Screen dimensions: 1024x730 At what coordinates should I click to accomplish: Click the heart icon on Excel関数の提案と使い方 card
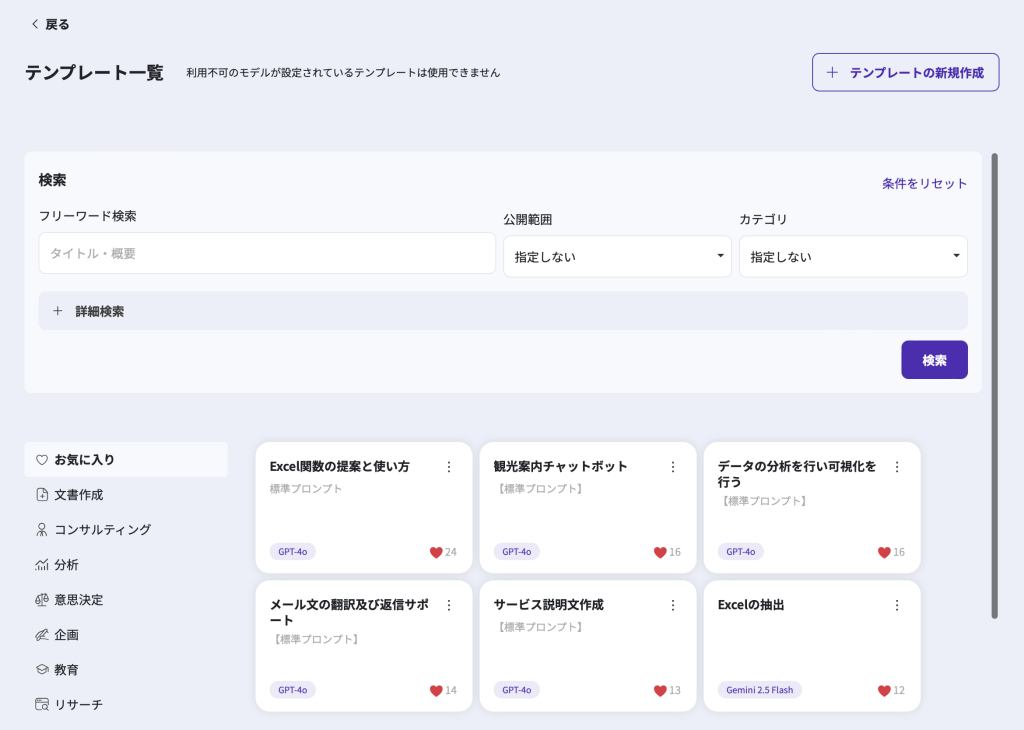(436, 552)
